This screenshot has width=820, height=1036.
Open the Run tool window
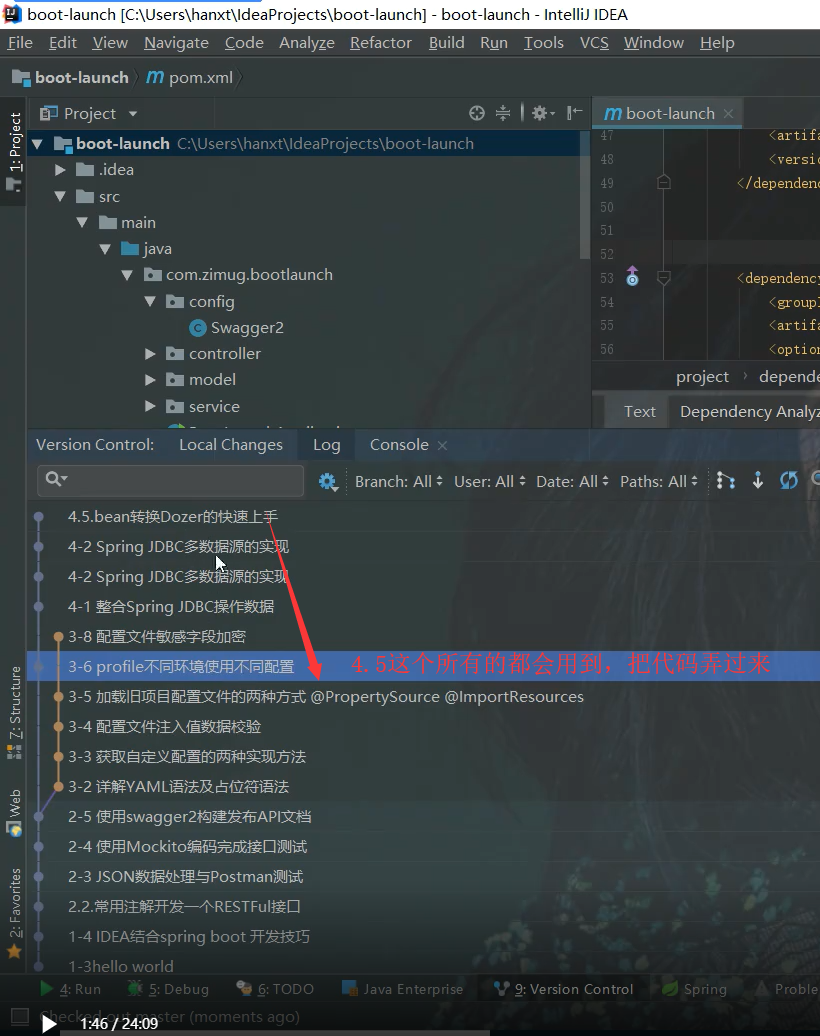click(x=71, y=988)
